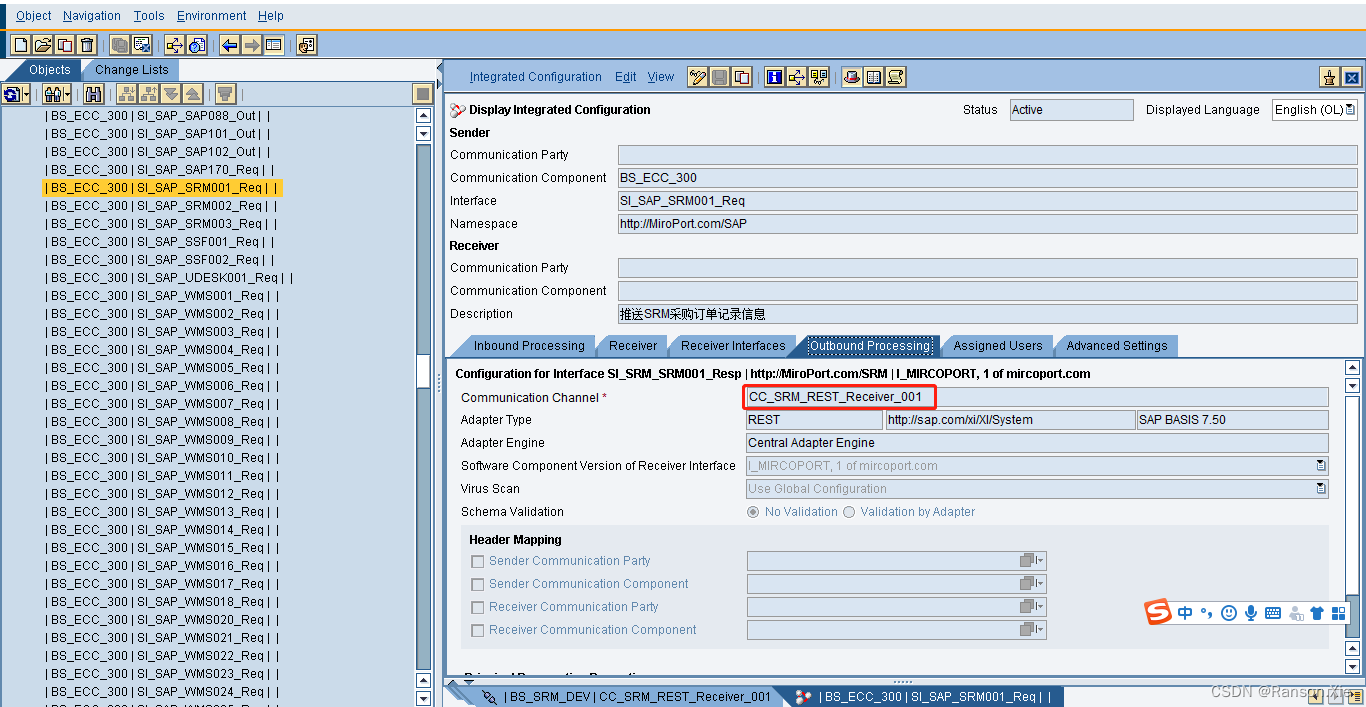Toggle Chinese input on the Sogou bar
Screen dimensions: 1366x707
click(1185, 612)
